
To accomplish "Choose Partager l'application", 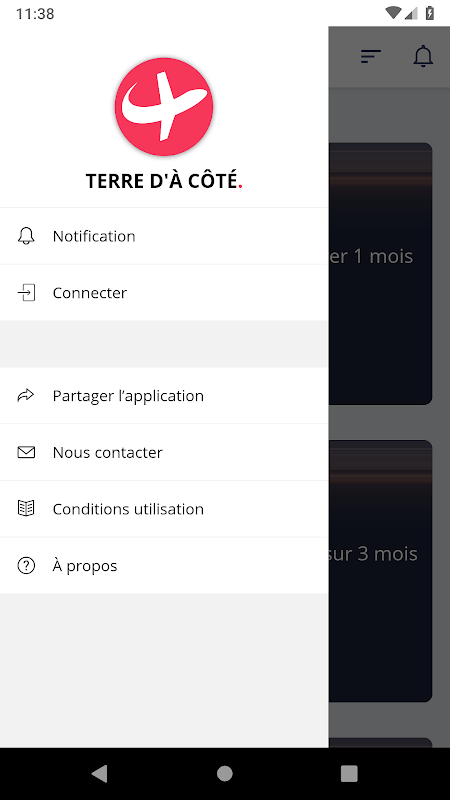I will click(x=164, y=395).
